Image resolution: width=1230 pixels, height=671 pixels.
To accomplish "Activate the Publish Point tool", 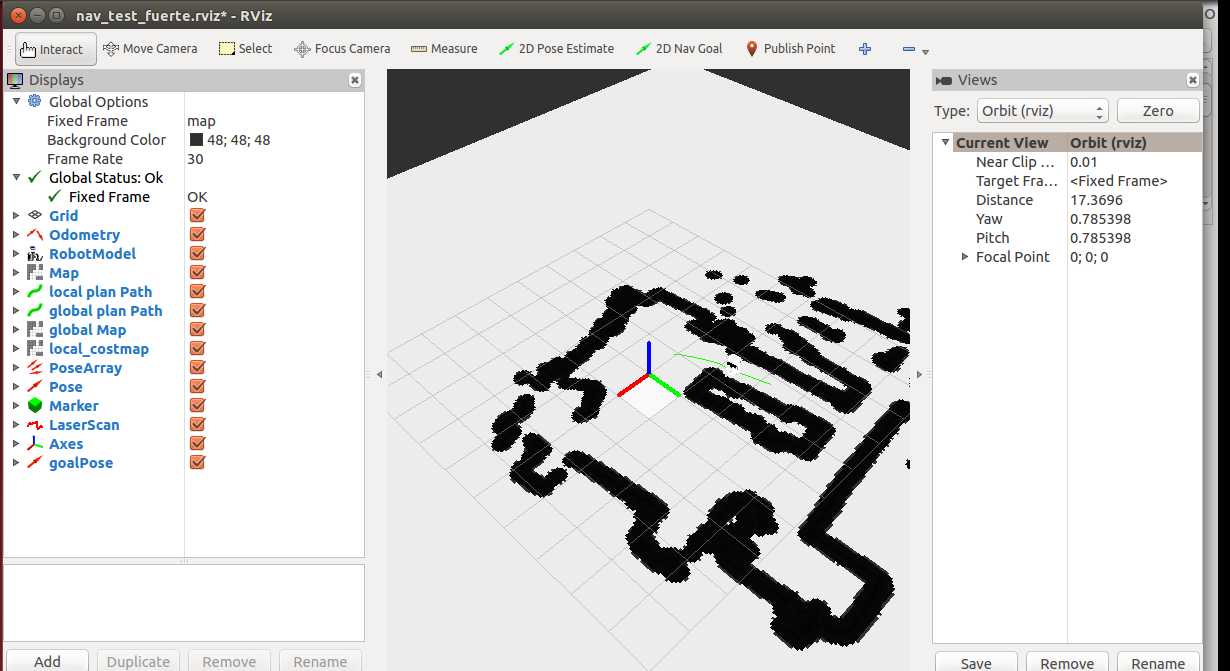I will coord(790,48).
